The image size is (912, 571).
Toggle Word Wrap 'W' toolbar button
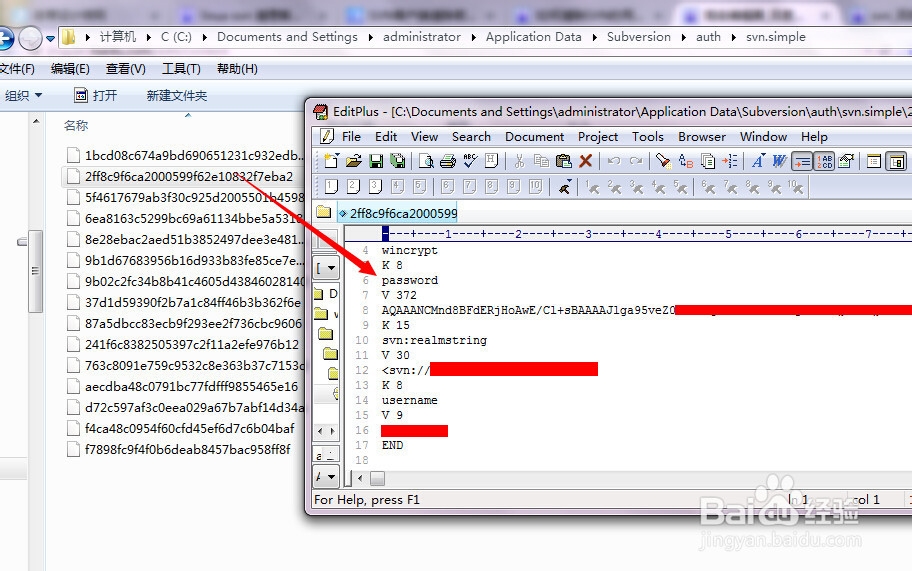coord(779,160)
